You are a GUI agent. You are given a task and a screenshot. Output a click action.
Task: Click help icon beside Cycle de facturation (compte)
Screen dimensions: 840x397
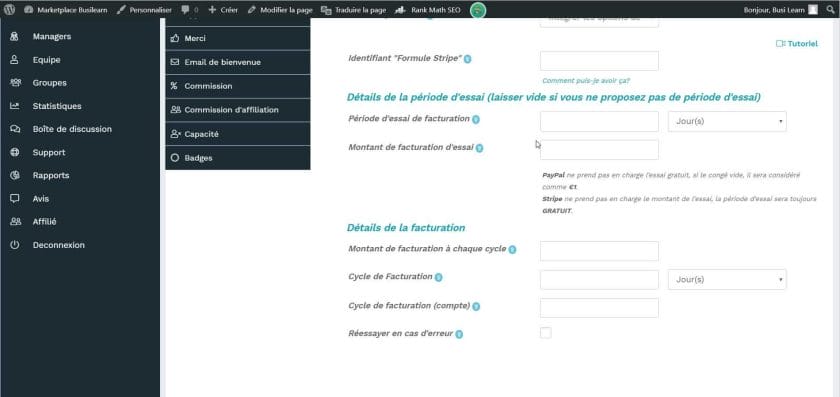click(476, 306)
